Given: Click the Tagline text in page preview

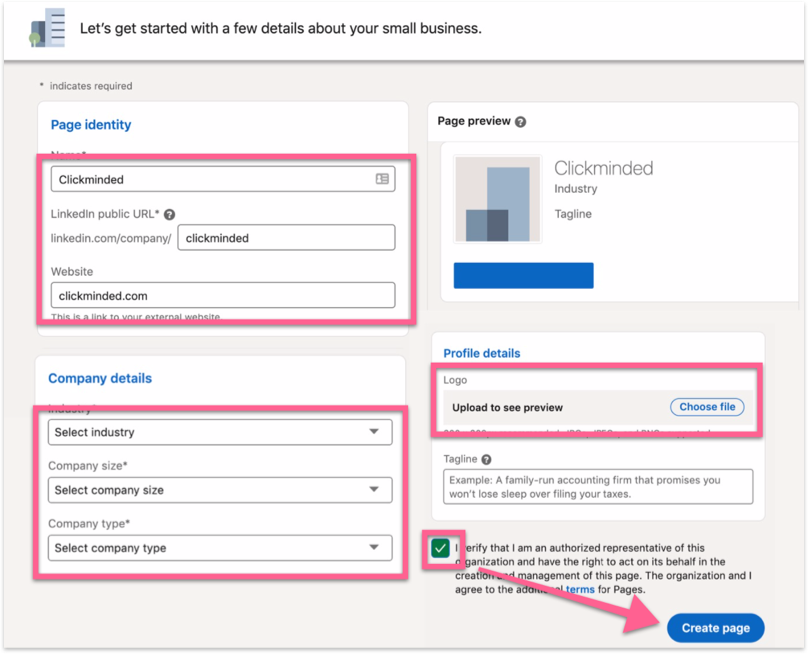Looking at the screenshot, I should tap(573, 214).
